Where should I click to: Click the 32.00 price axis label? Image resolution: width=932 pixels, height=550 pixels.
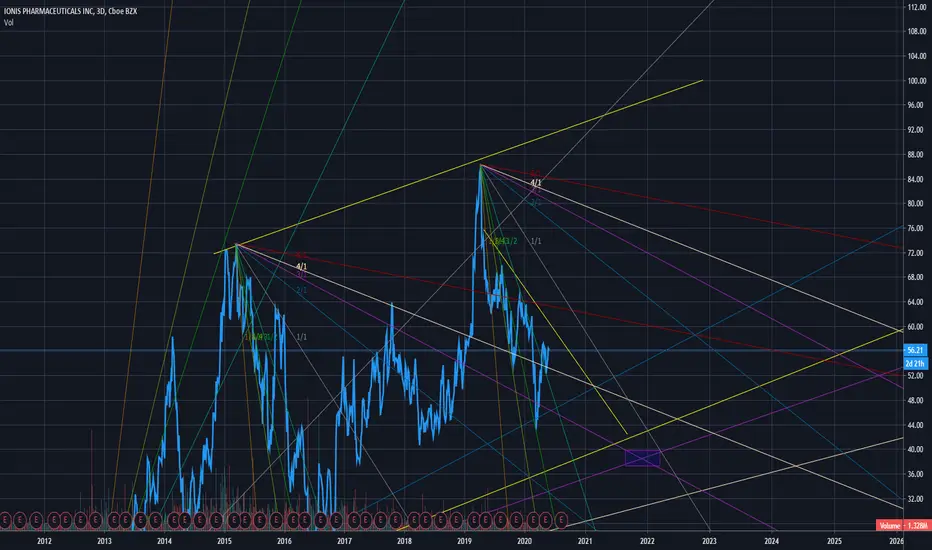coord(917,499)
